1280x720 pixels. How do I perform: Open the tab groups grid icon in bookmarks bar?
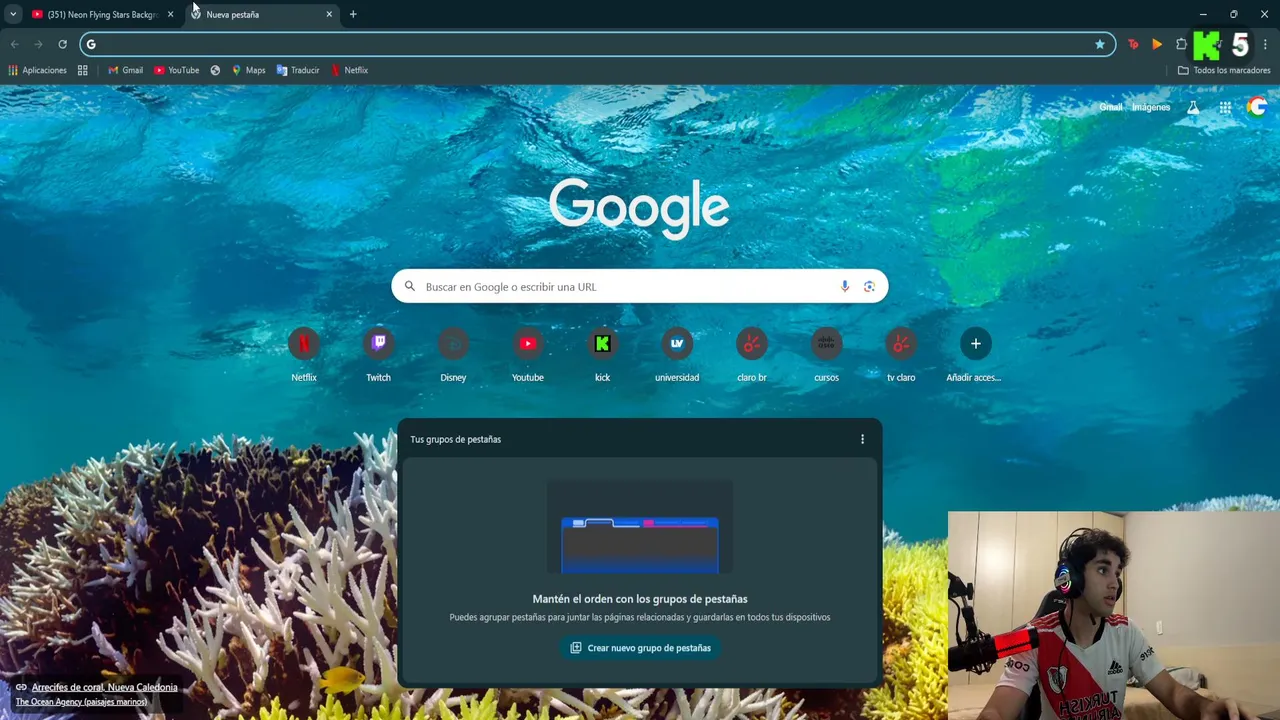point(82,70)
